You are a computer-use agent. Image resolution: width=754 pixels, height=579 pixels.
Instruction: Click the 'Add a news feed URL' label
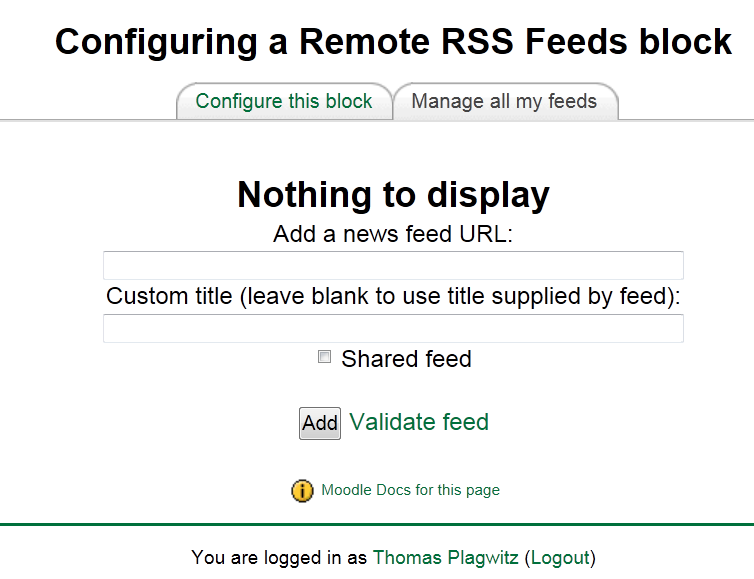coord(393,235)
